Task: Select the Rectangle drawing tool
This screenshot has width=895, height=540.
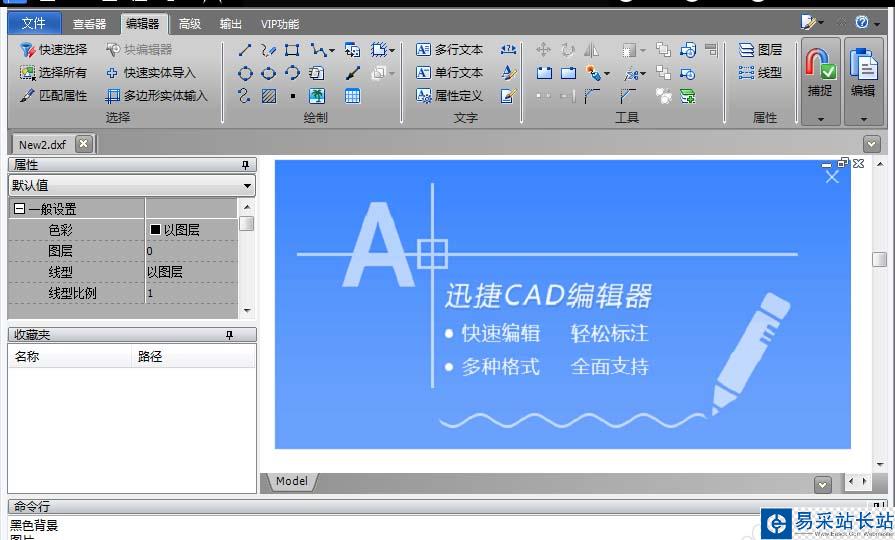Action: [292, 50]
